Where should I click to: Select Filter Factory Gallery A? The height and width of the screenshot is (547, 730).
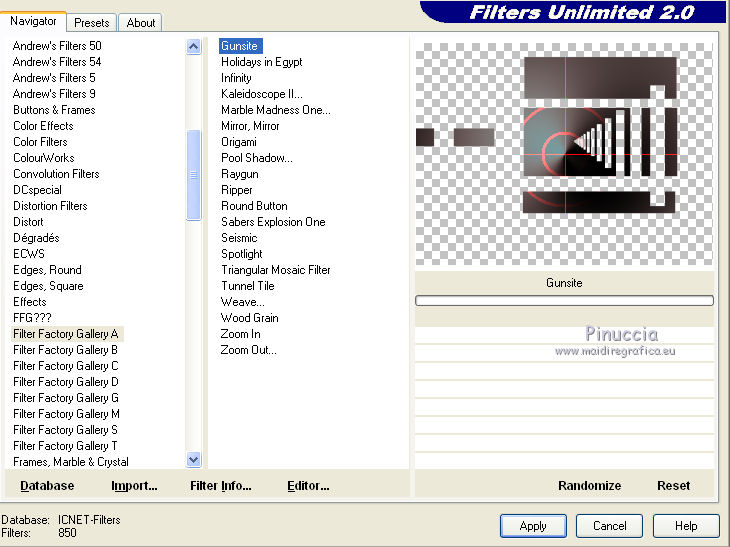click(66, 334)
